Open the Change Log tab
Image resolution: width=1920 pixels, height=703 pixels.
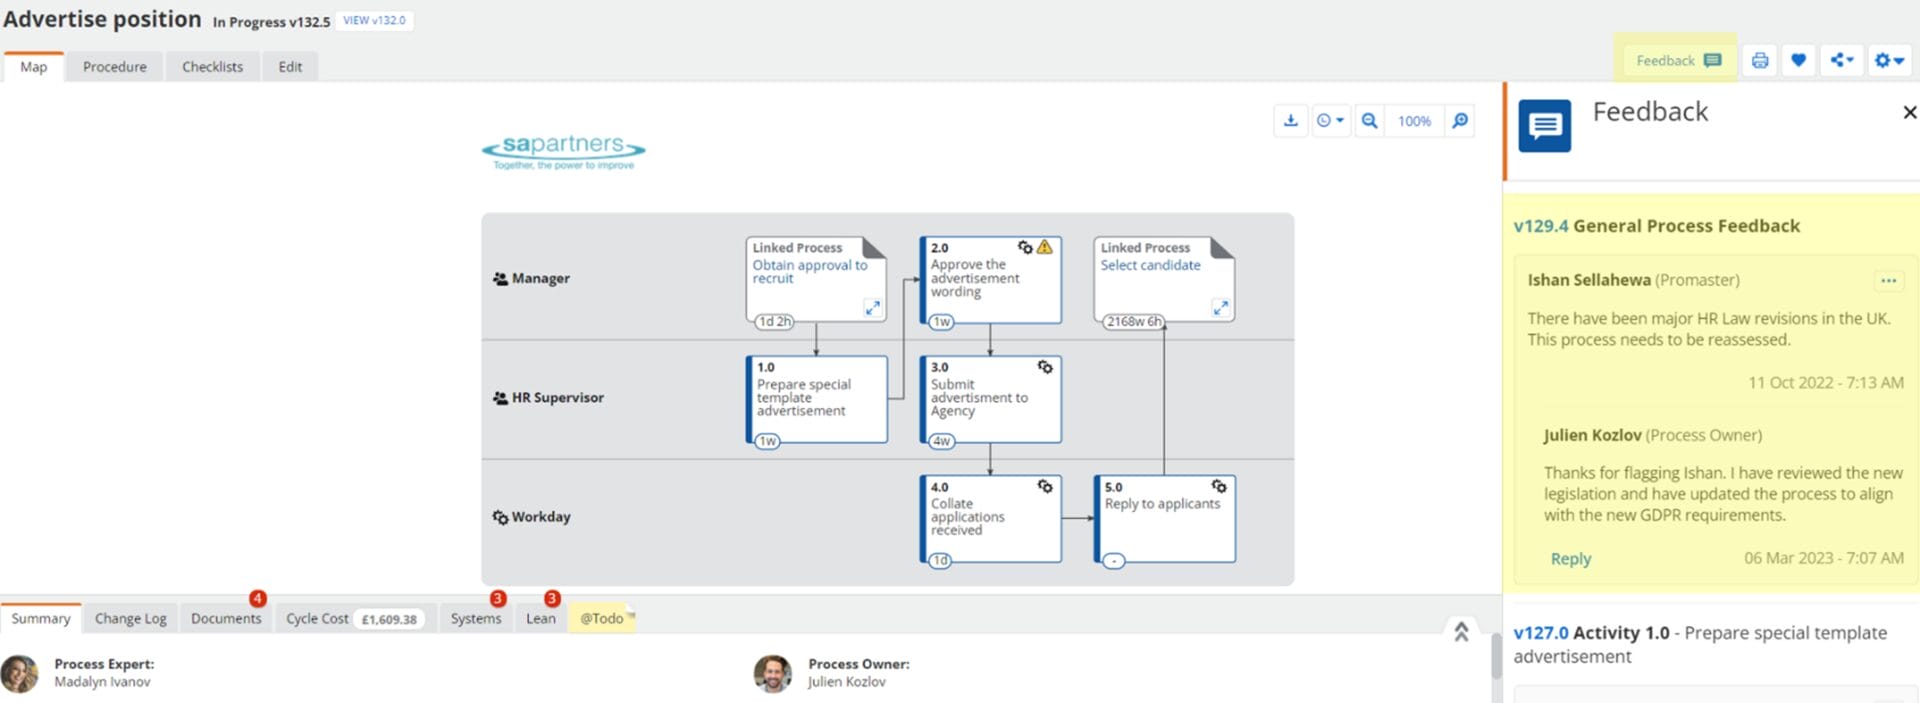130,619
